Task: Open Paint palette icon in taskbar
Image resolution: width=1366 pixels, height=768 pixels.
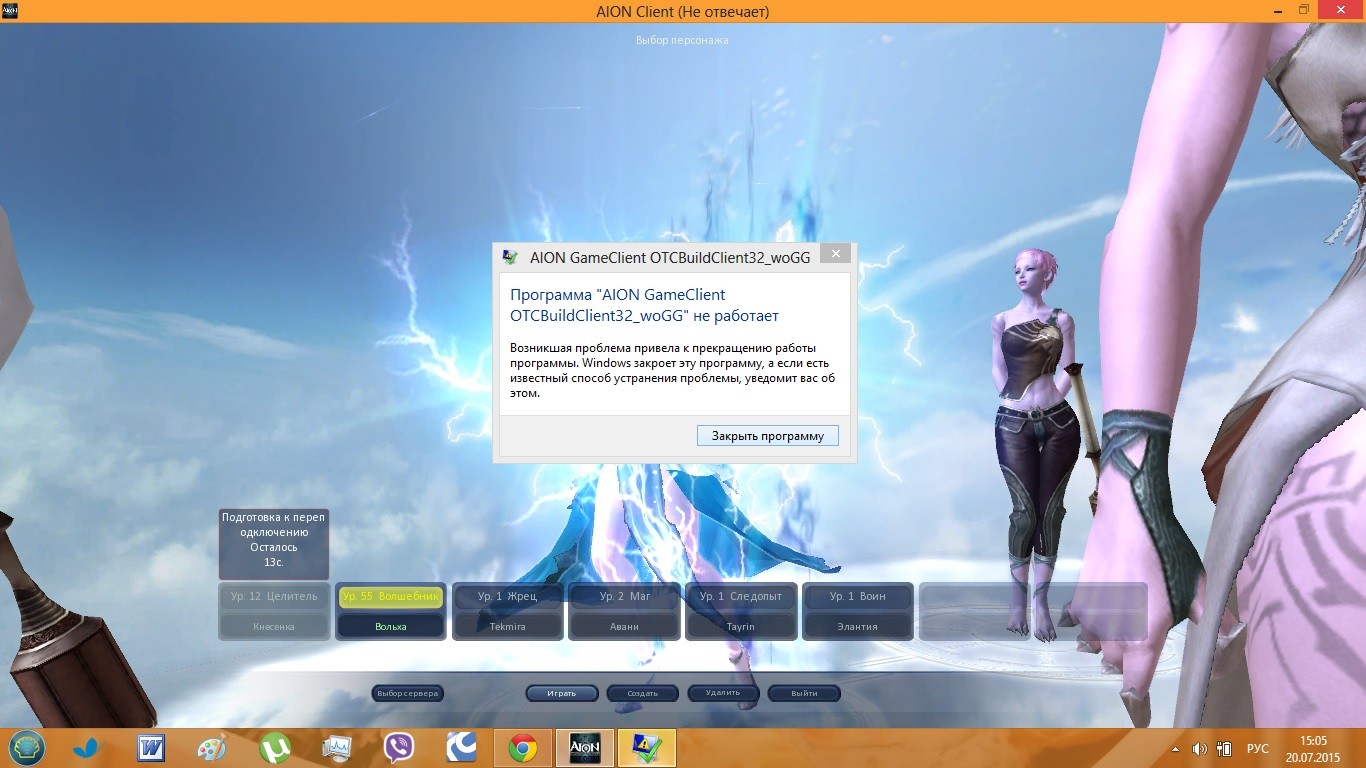Action: point(212,748)
